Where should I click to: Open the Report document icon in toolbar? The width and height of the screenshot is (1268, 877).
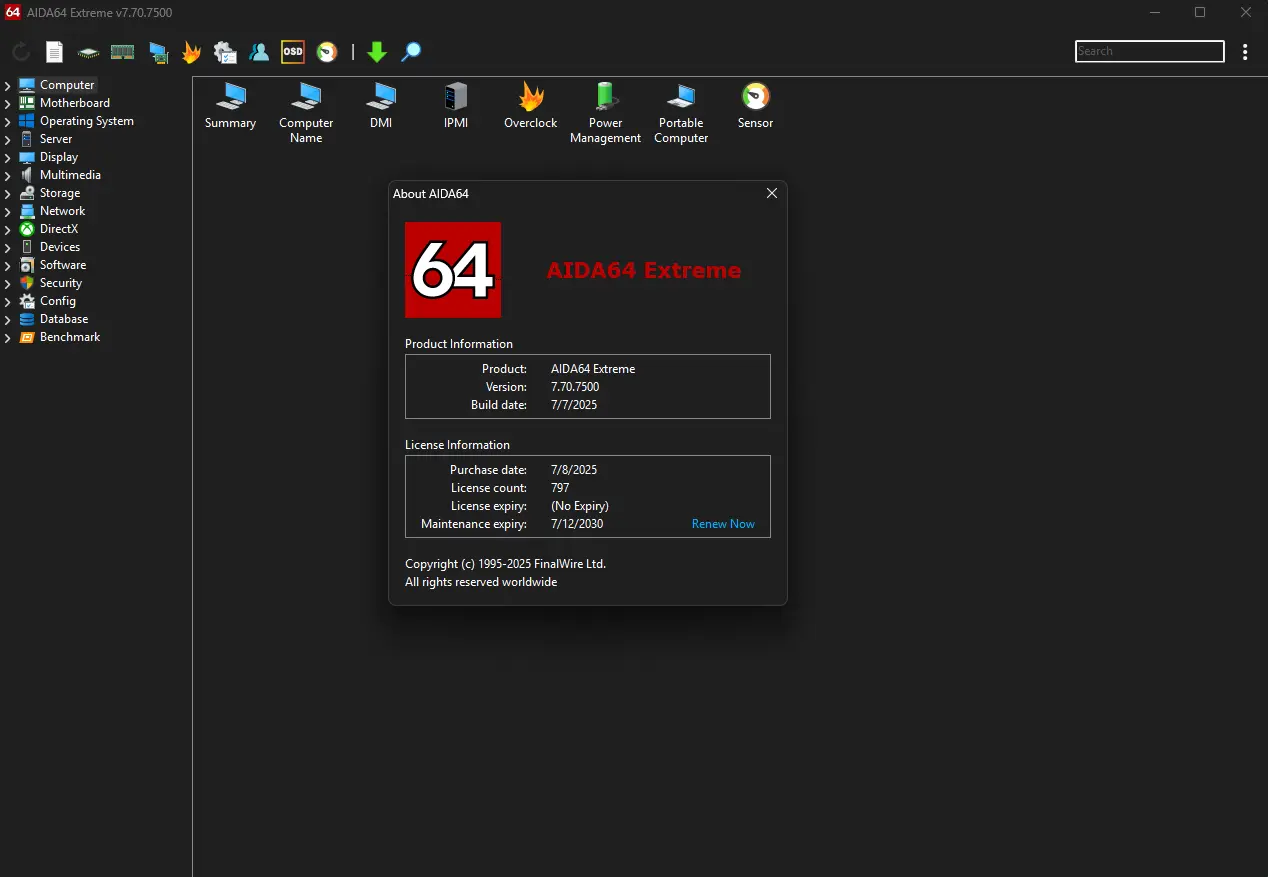(x=55, y=52)
